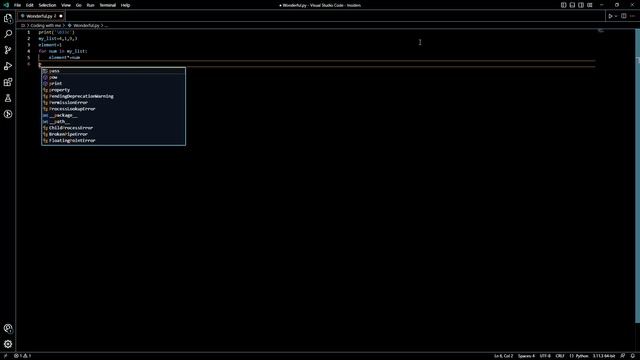
Task: Open the editor More Actions ellipsis
Action: pos(632,16)
